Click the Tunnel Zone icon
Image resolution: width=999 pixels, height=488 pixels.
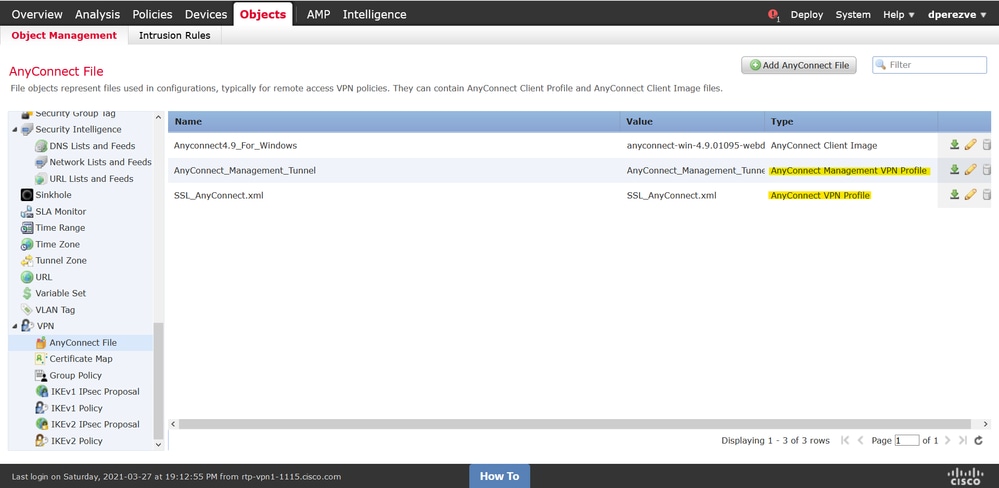pos(27,261)
